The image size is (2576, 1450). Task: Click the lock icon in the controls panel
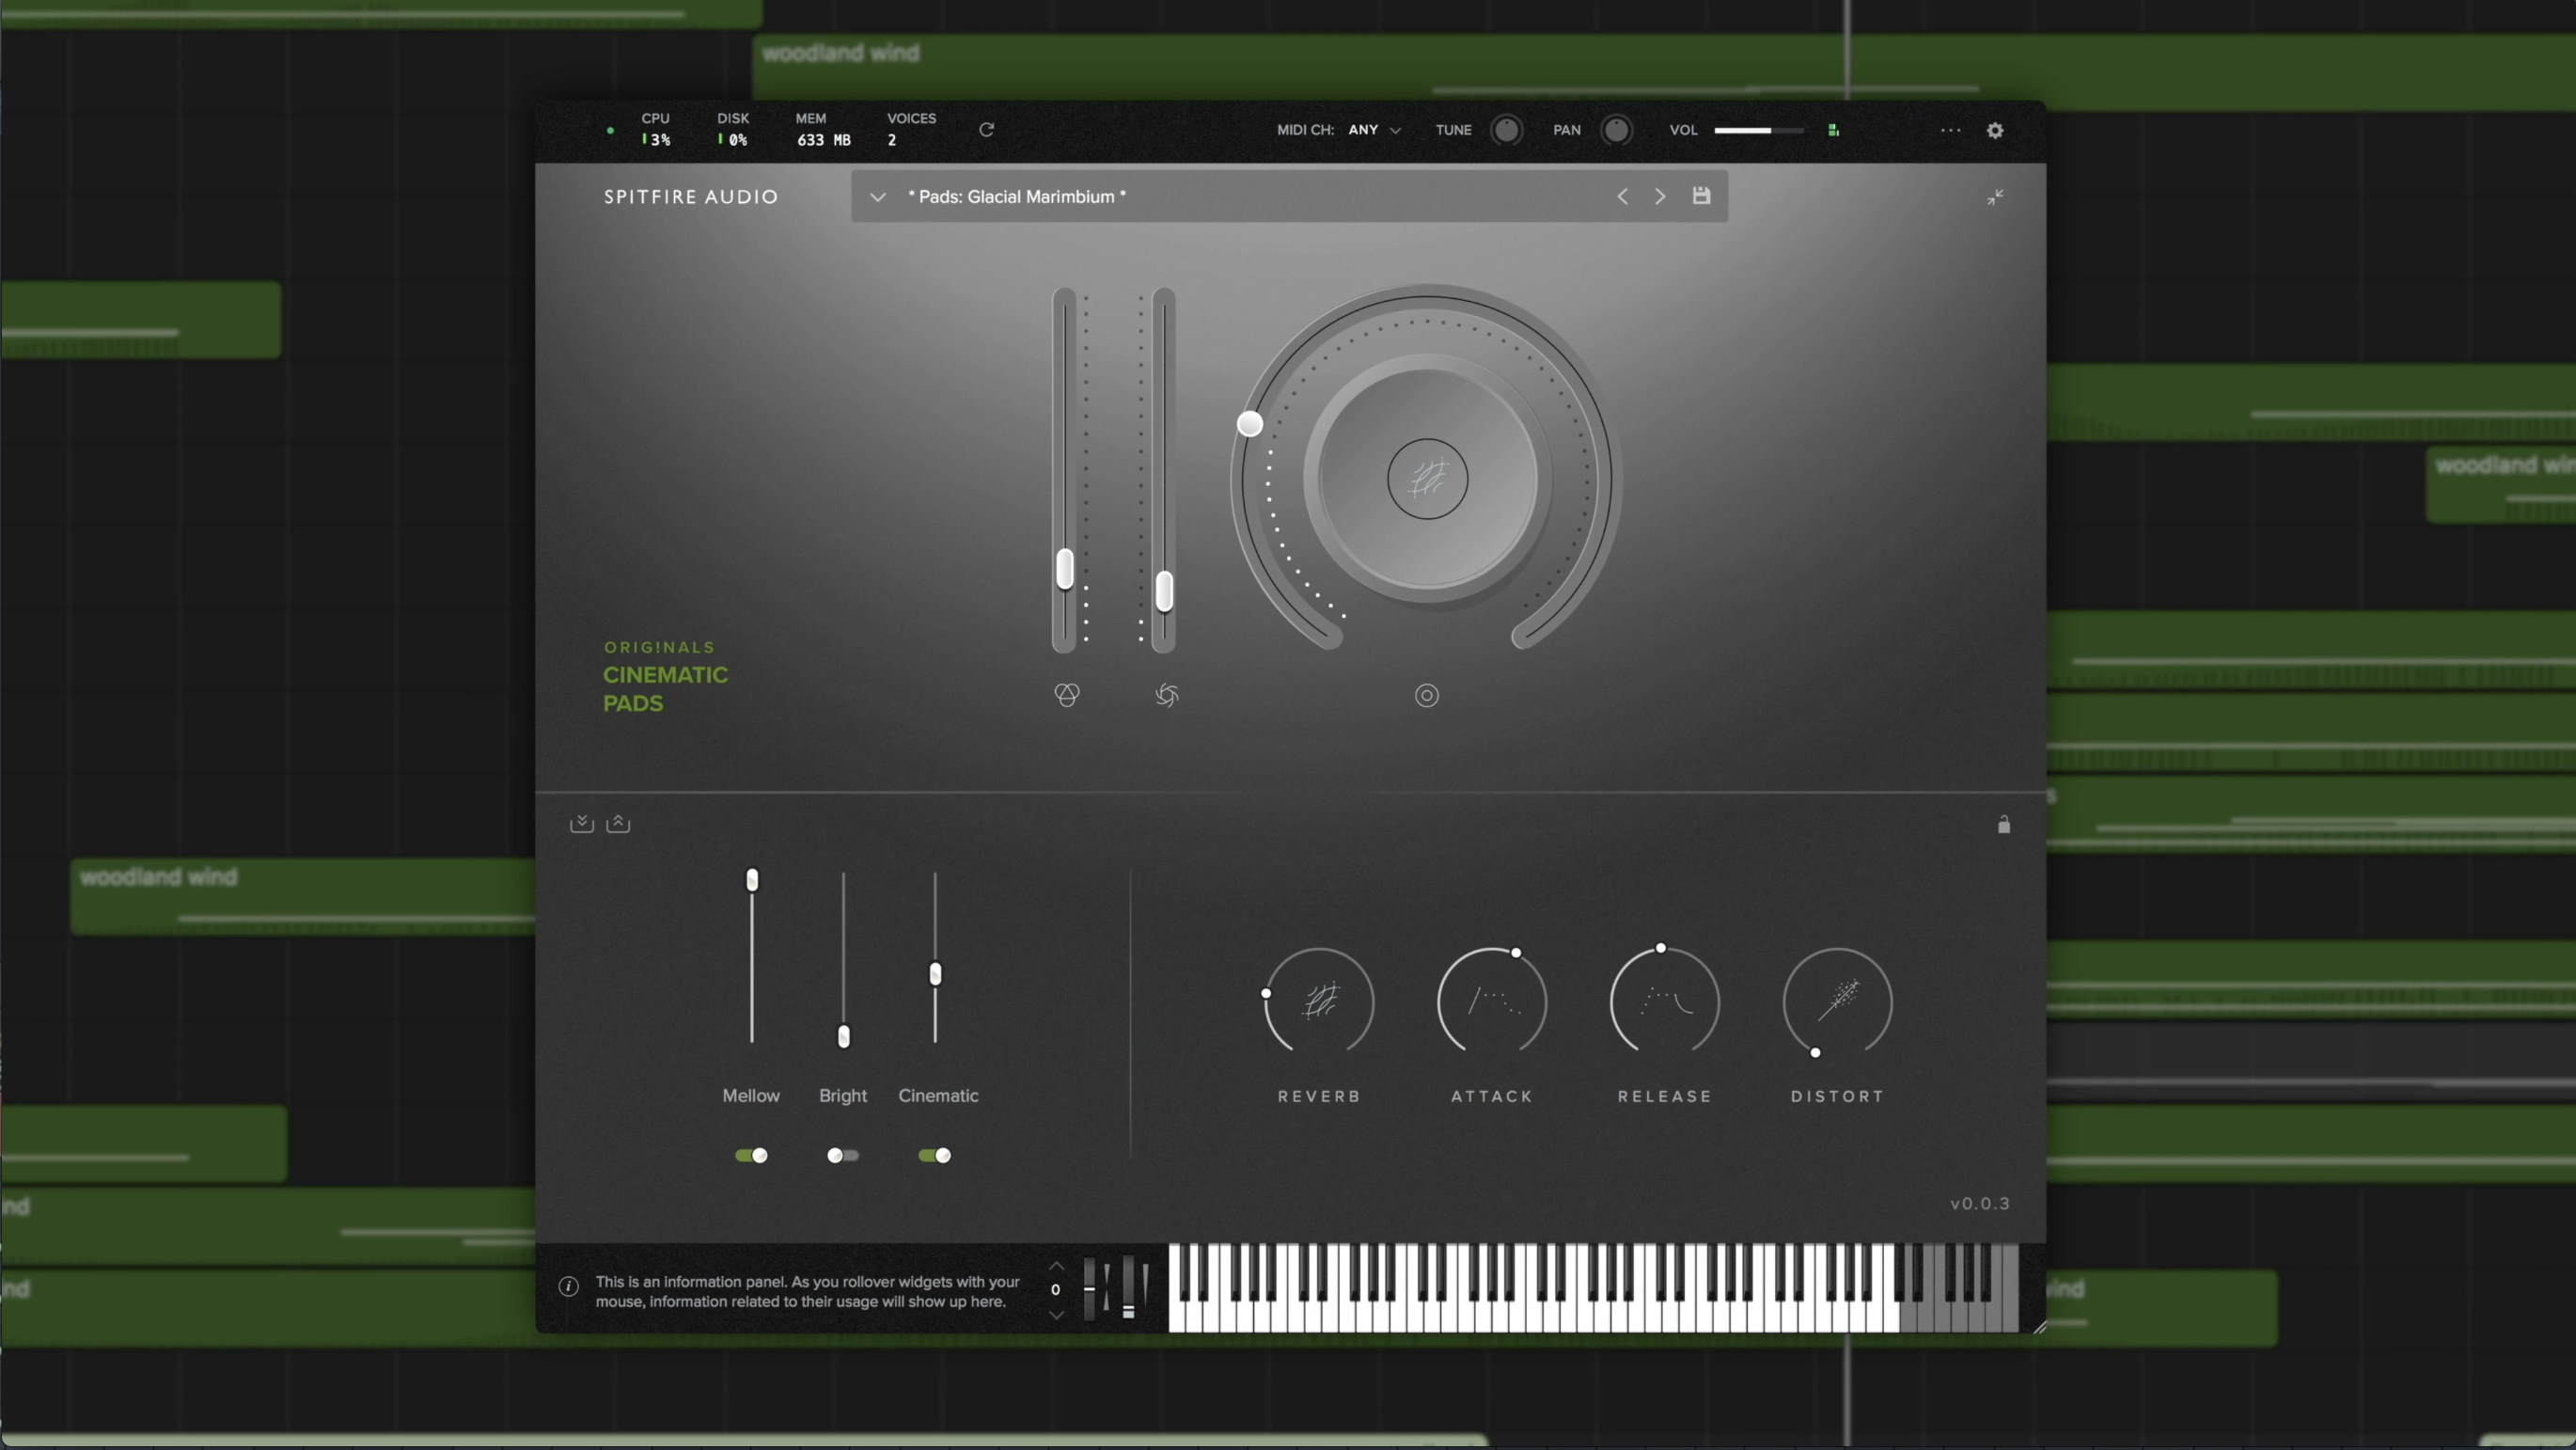coord(2003,825)
